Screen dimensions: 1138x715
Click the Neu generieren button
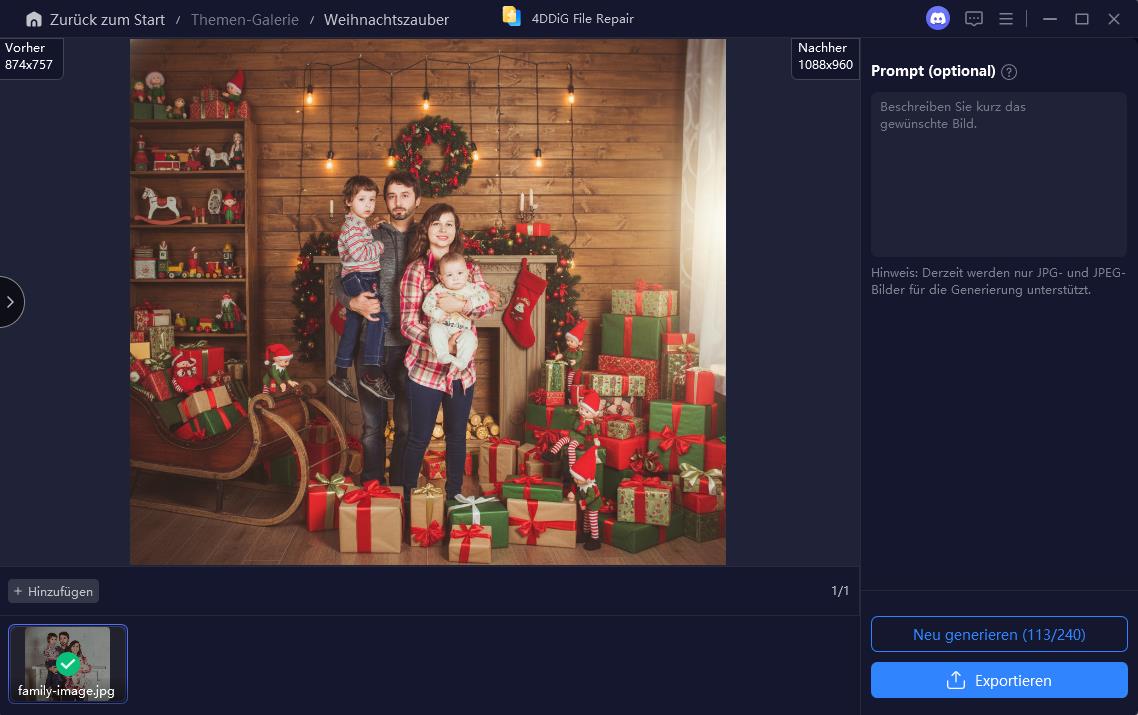pos(999,634)
